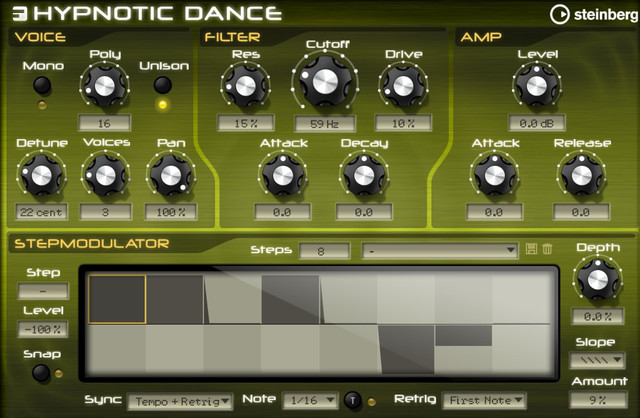Select the fourth dark step in grid
640x418 pixels.
[290, 299]
